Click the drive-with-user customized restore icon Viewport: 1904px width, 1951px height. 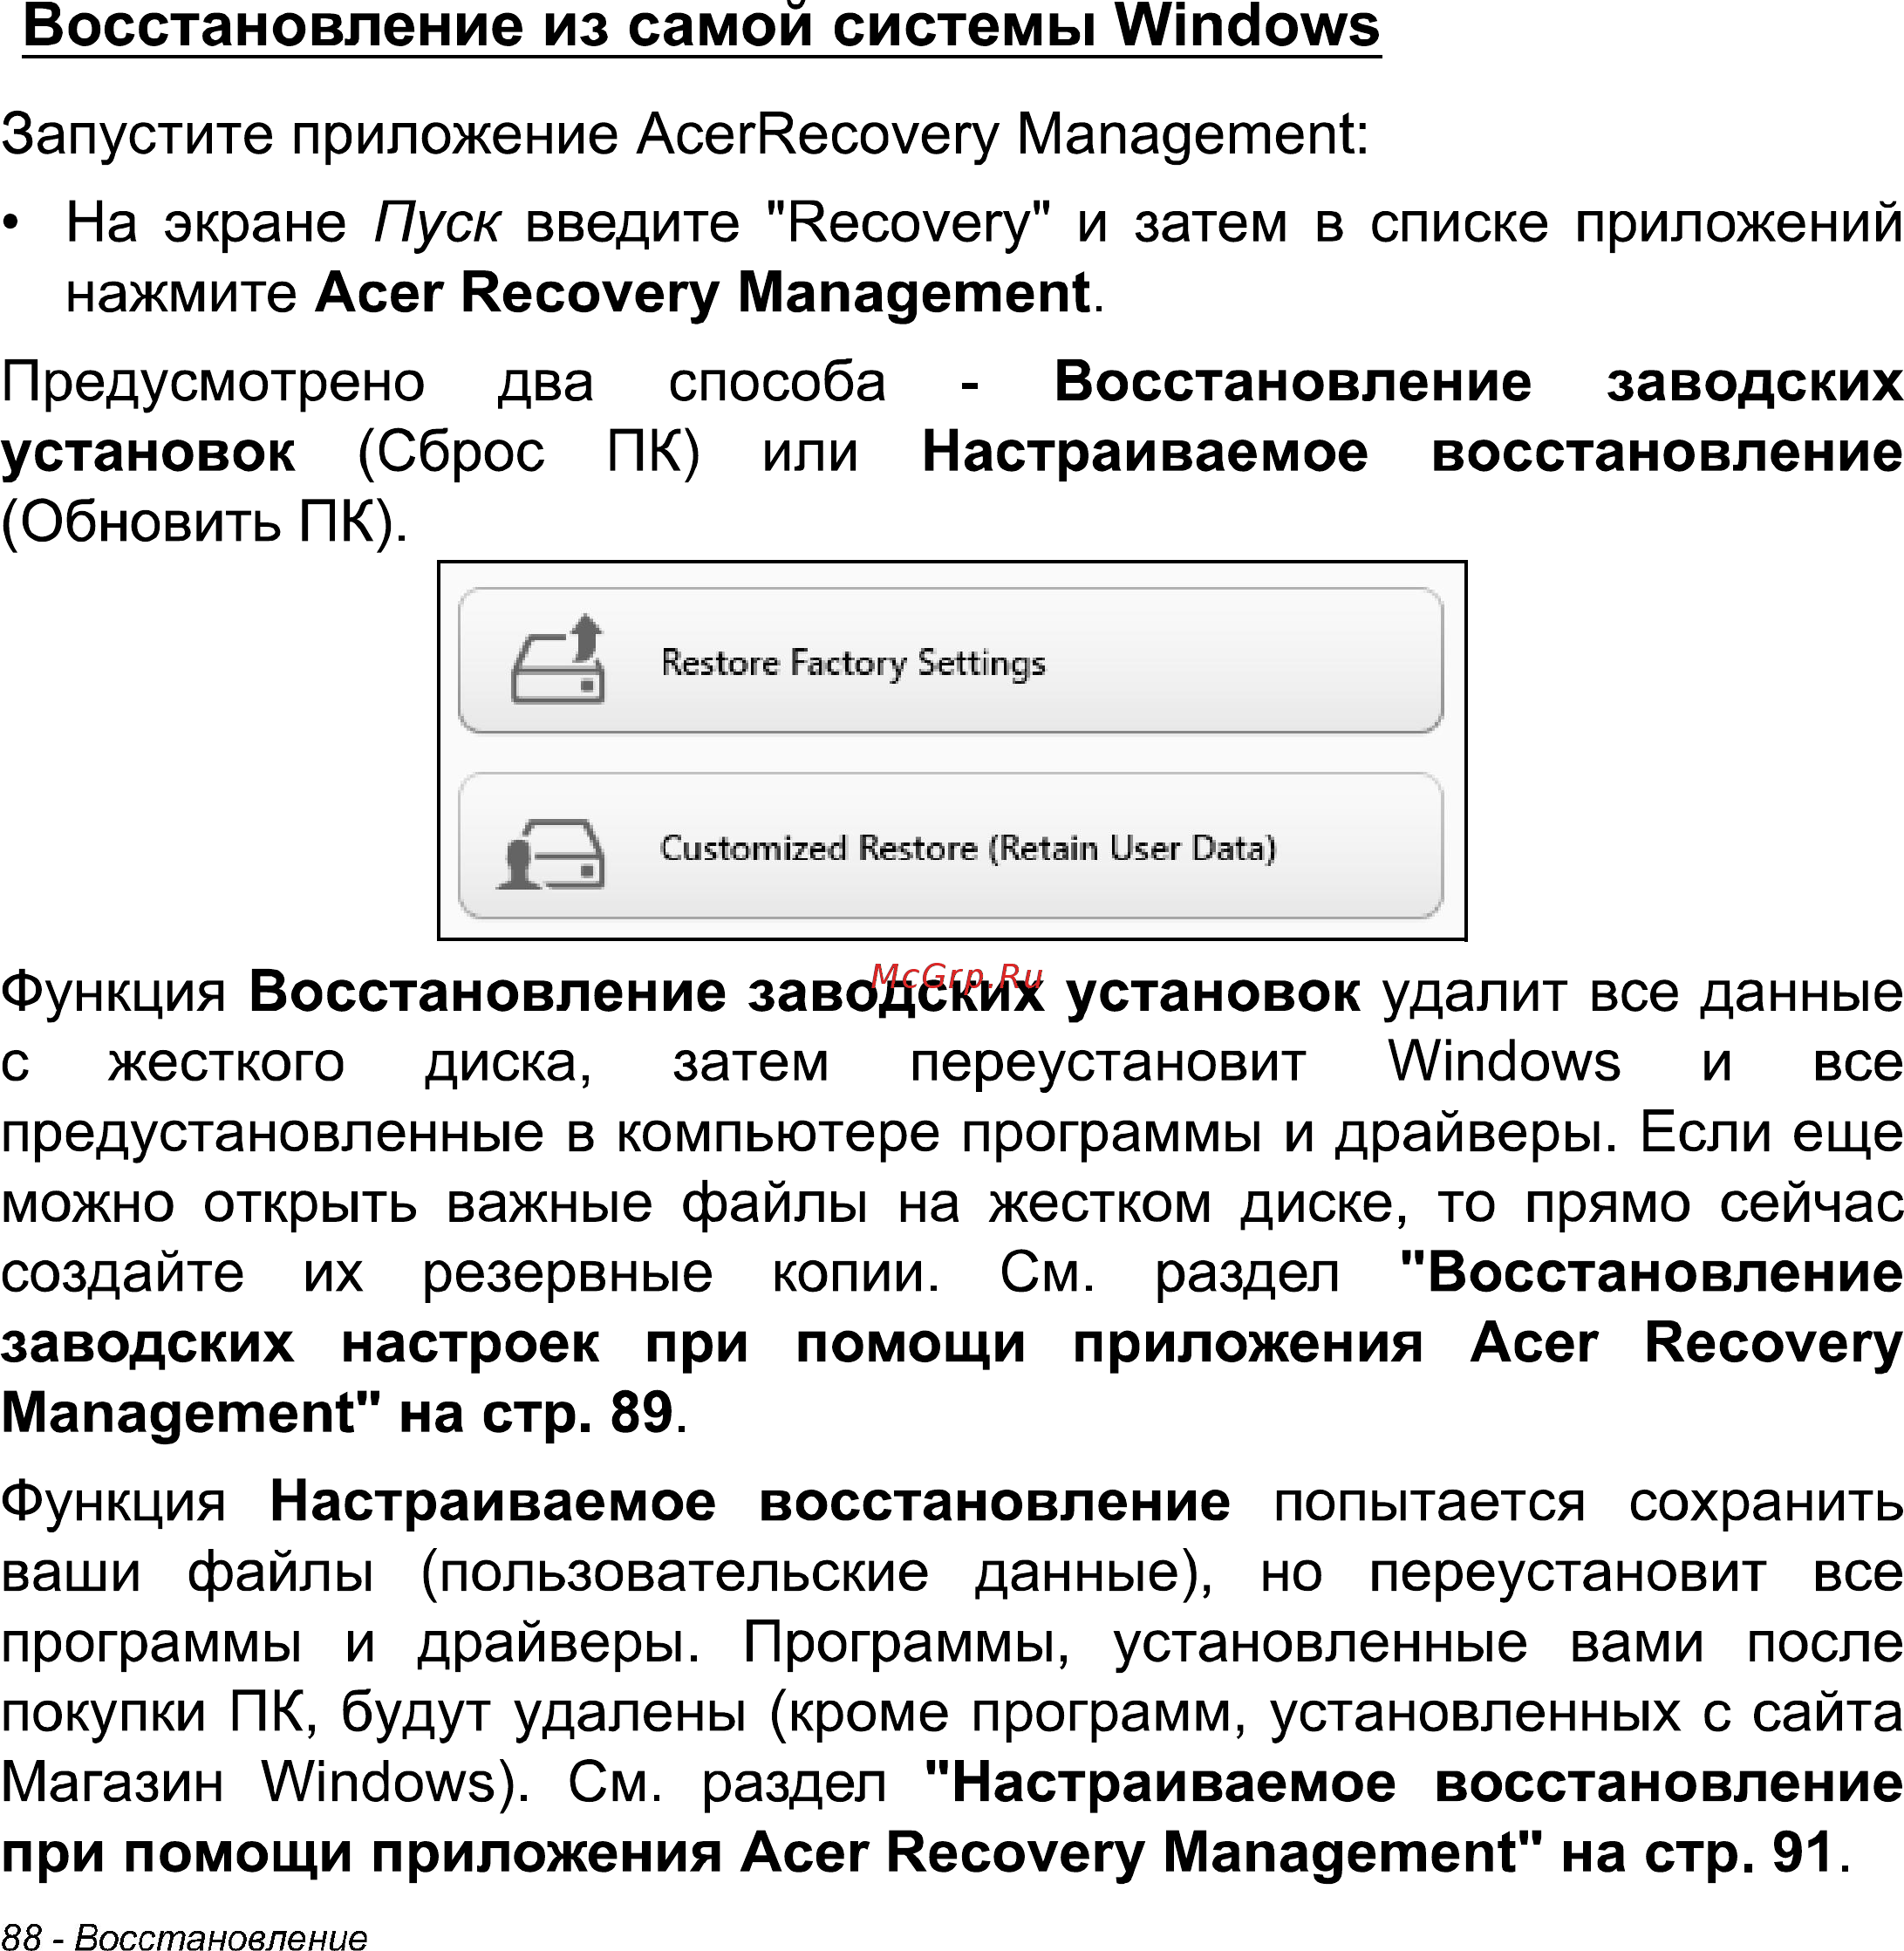pyautogui.click(x=551, y=853)
